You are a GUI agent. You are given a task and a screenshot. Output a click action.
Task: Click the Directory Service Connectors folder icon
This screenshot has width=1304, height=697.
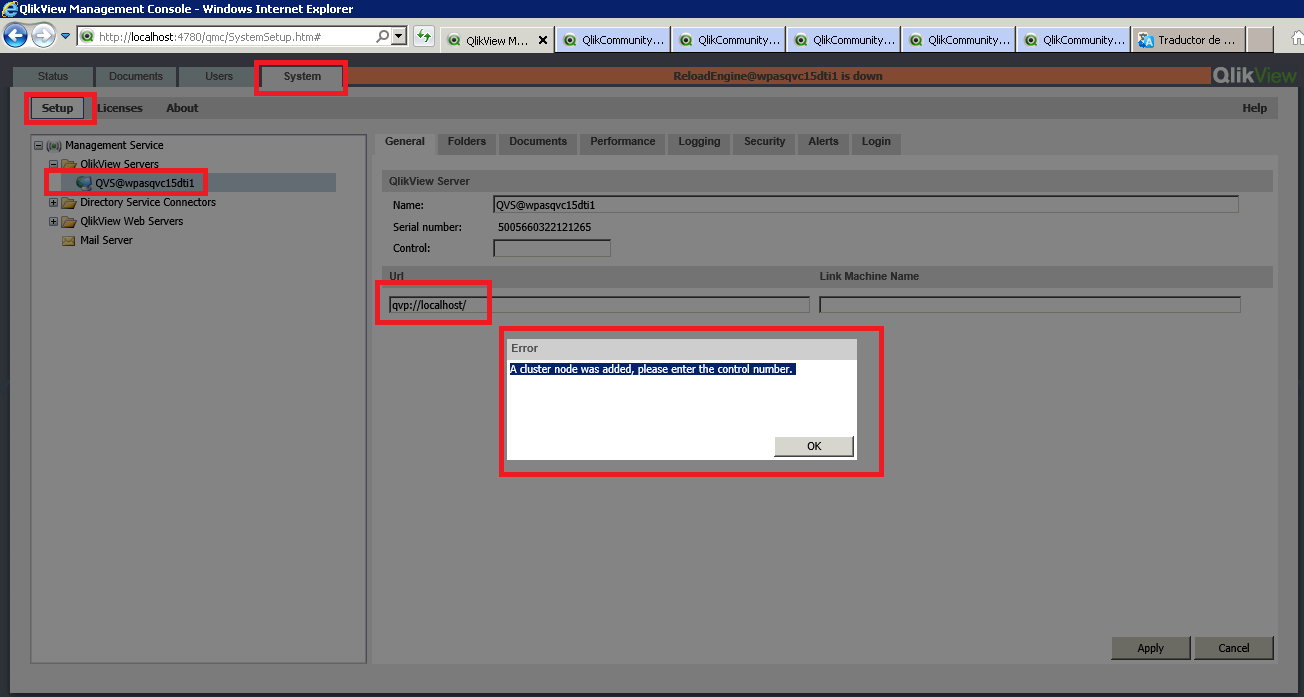69,202
